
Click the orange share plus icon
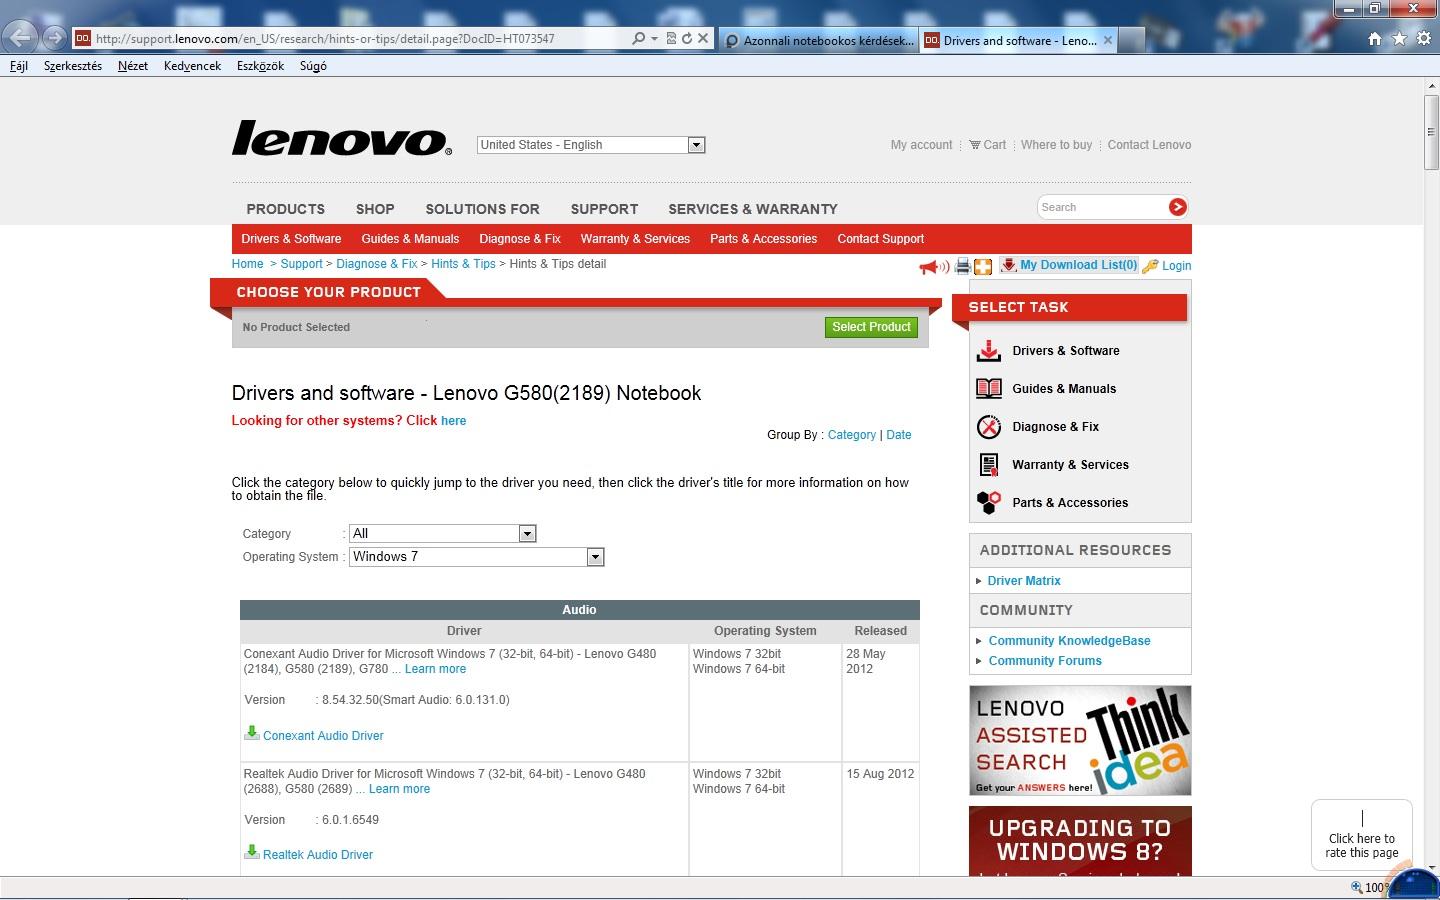click(983, 266)
